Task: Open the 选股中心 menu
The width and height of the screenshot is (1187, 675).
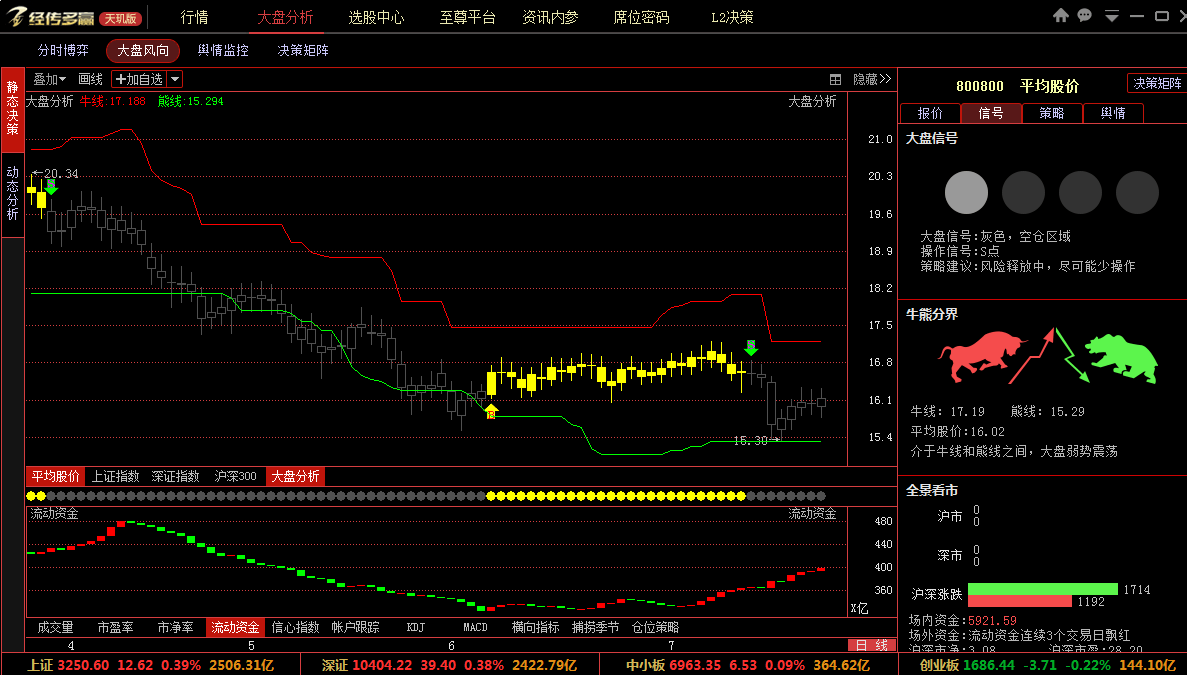Action: coord(376,17)
